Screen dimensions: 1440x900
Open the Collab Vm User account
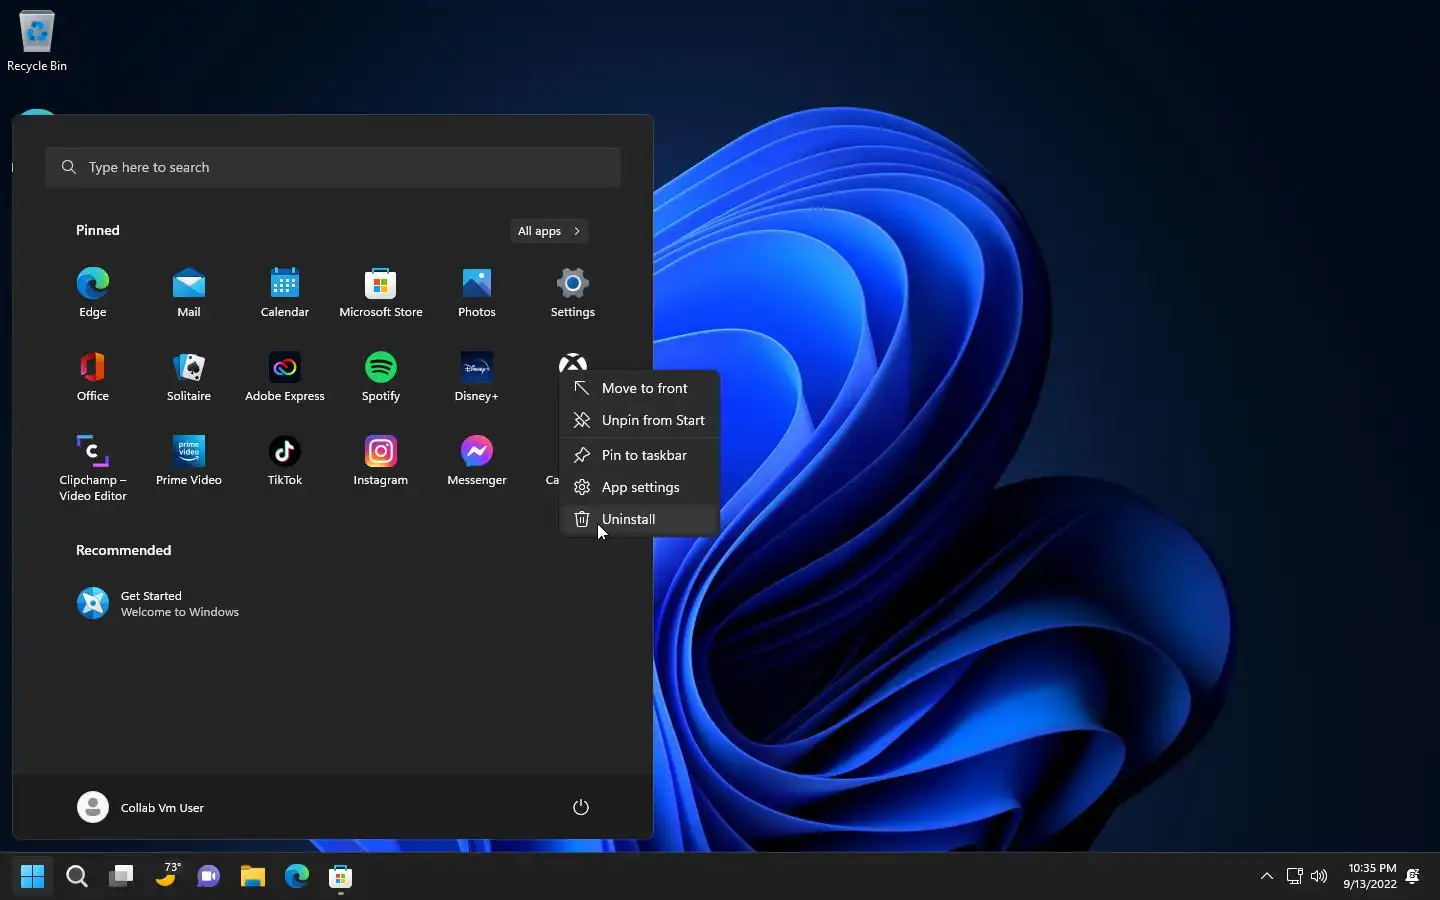coord(141,807)
